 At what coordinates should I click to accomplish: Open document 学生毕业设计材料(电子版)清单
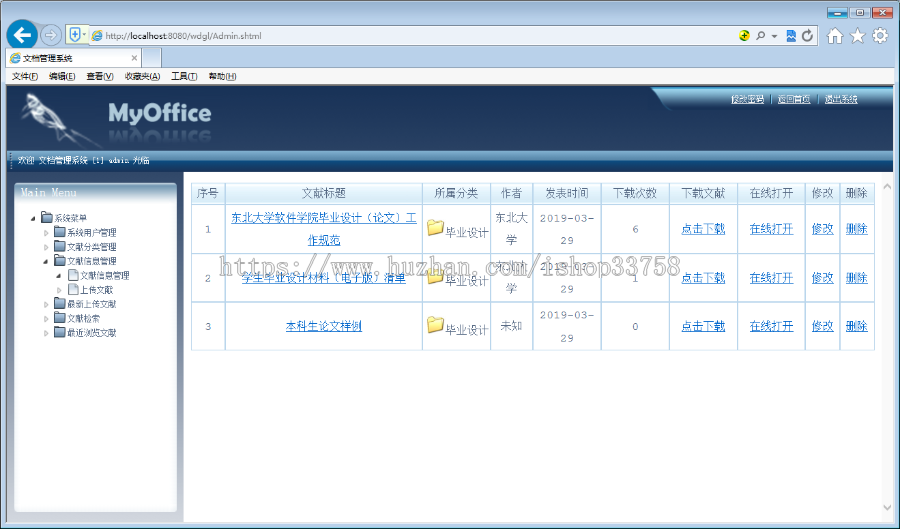point(324,278)
